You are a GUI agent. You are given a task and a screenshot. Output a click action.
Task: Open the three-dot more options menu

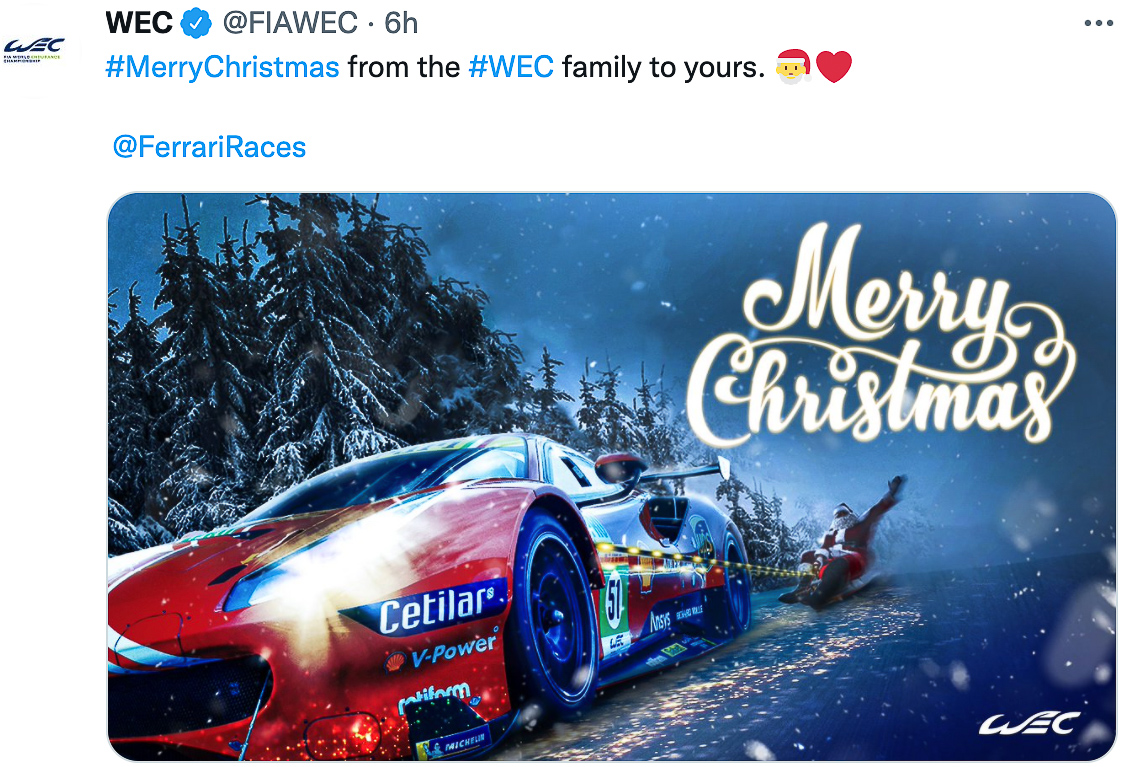1098,24
